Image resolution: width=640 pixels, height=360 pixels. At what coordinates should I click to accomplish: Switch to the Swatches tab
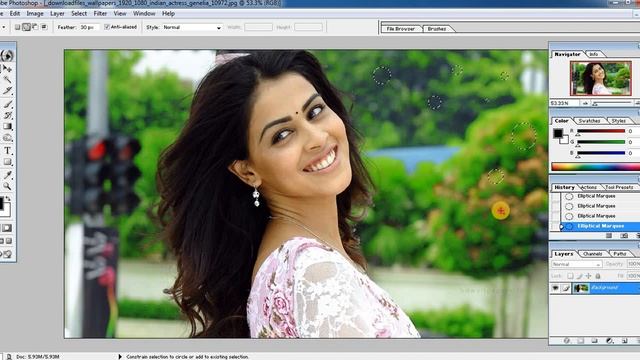click(589, 121)
